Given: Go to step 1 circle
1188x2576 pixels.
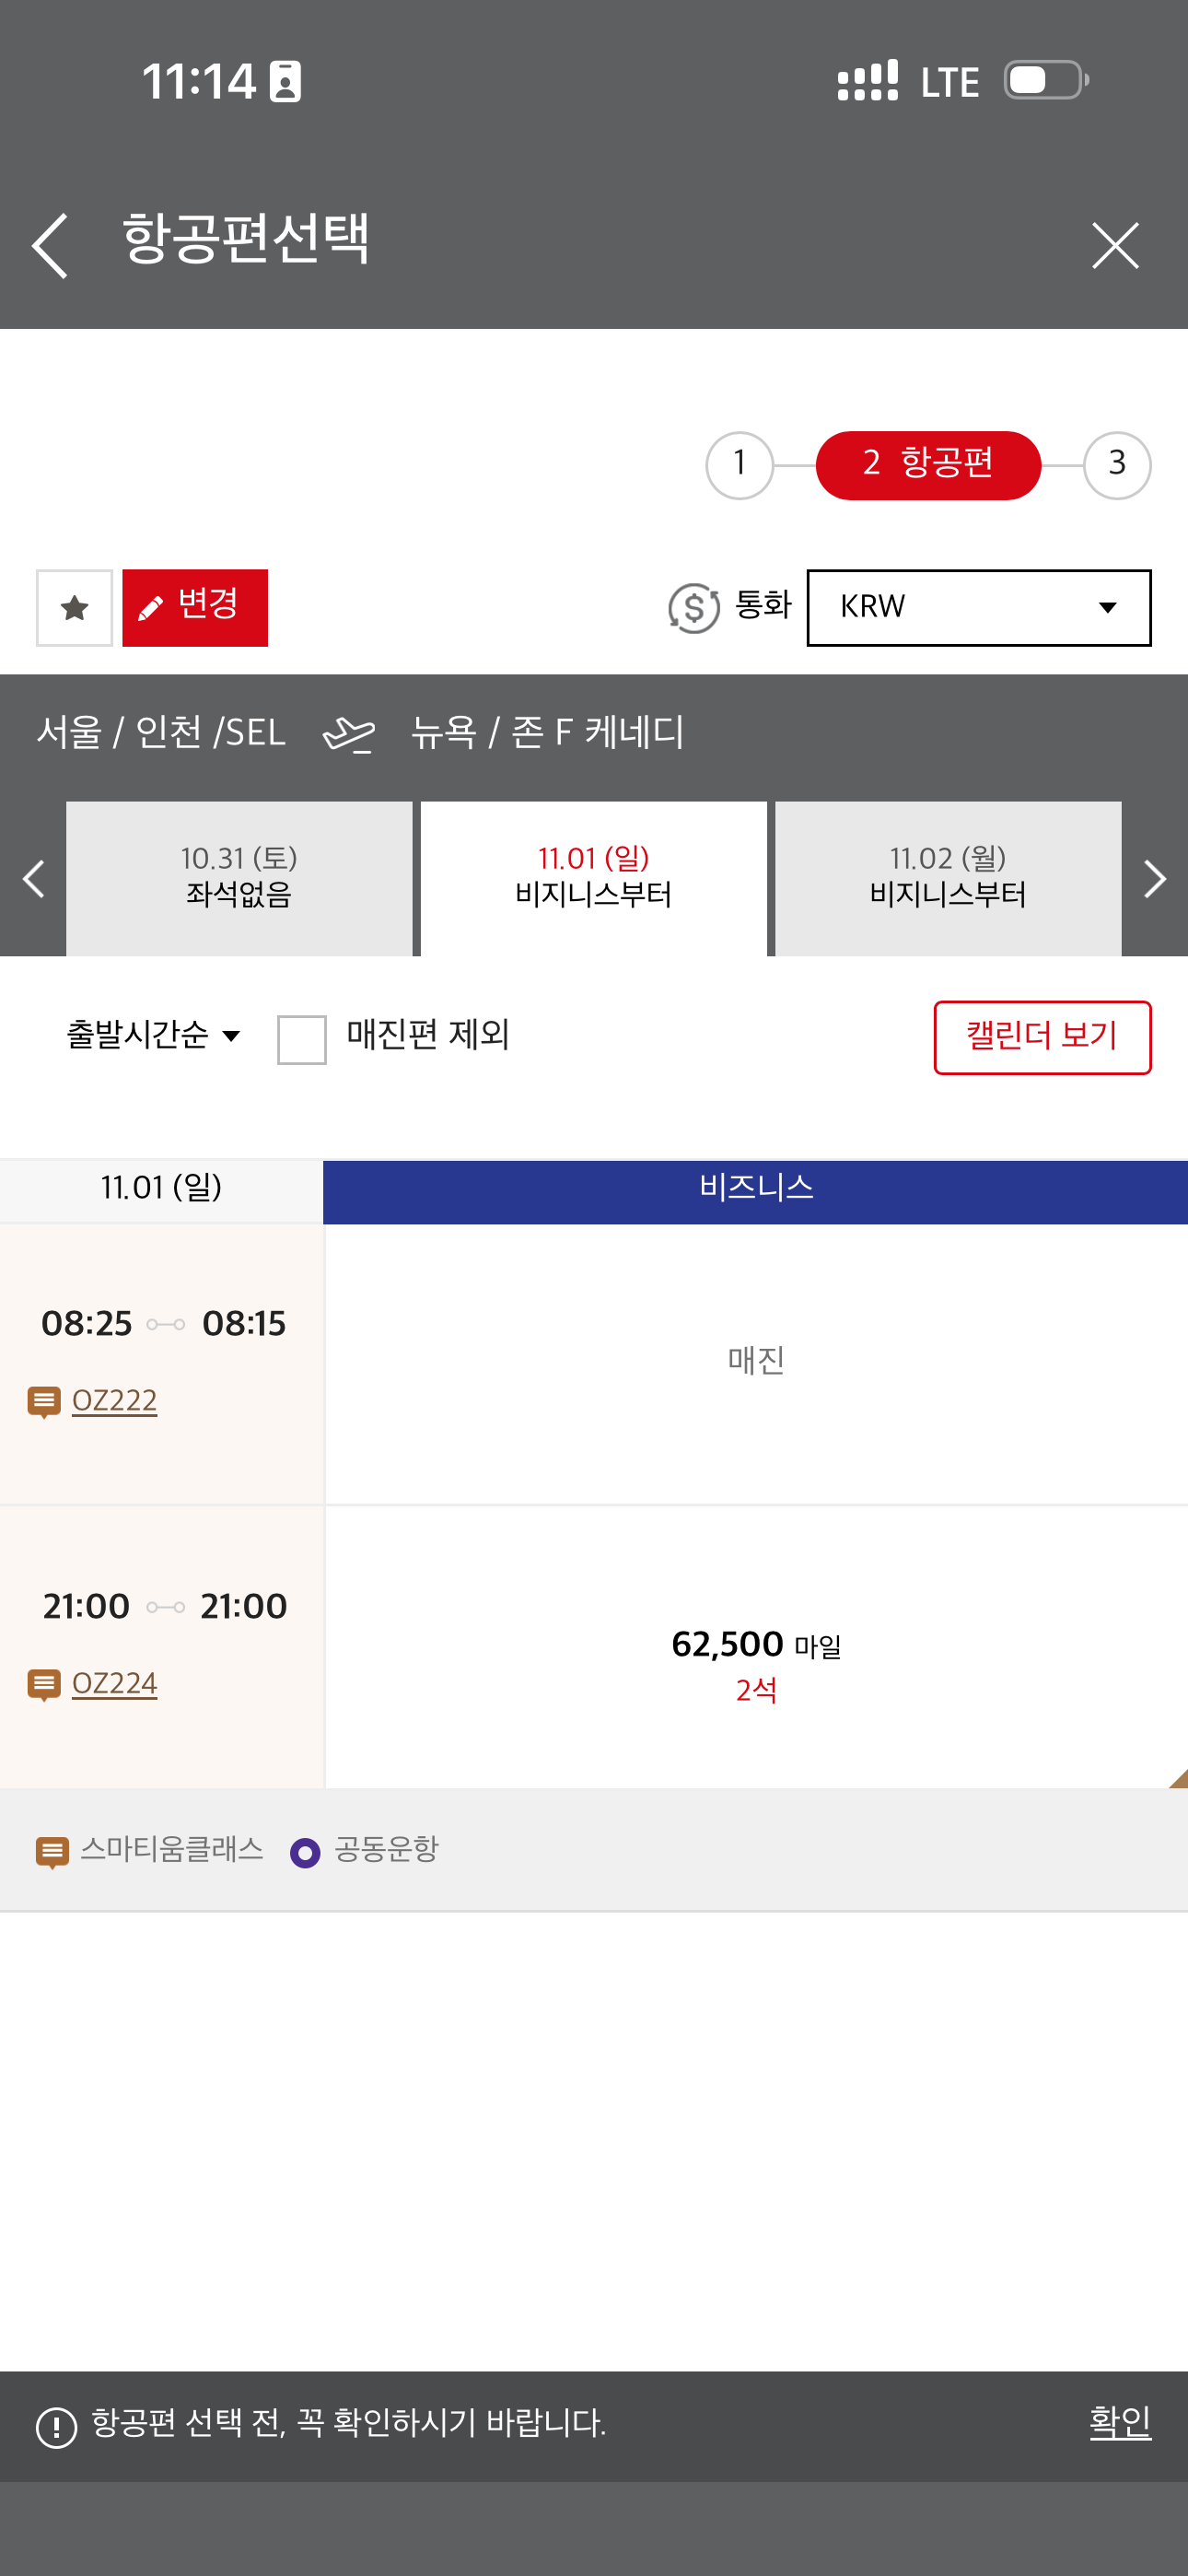Looking at the screenshot, I should point(740,465).
